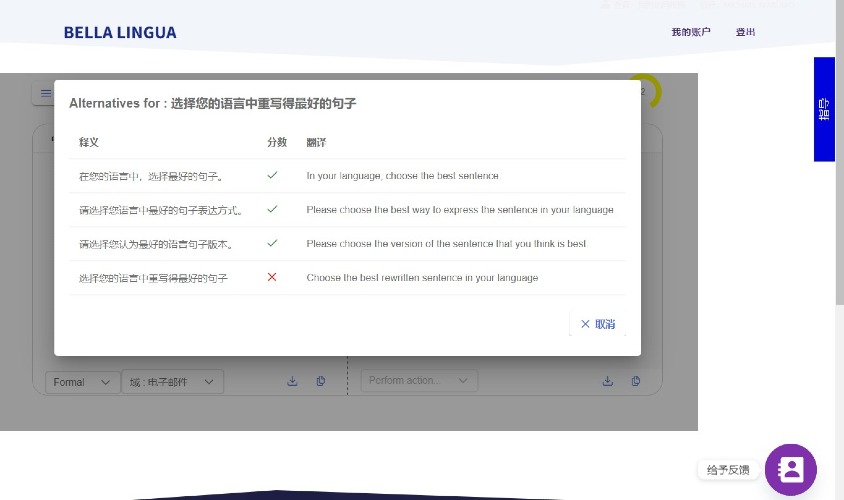844x500 pixels.
Task: Click translation 'In your language, choose the best sentence'
Action: point(403,175)
